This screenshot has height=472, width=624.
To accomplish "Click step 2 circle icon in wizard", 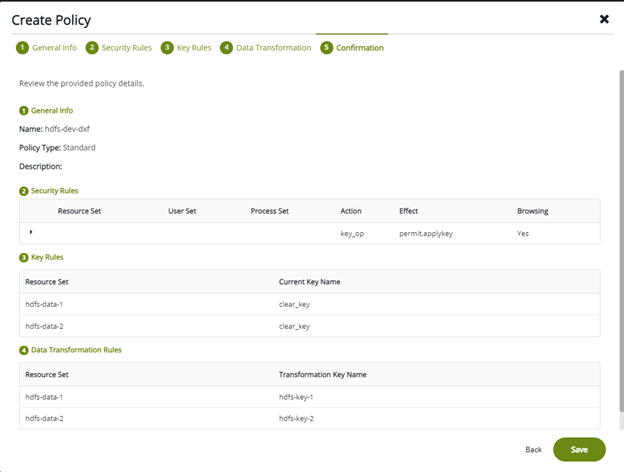I will click(x=92, y=47).
